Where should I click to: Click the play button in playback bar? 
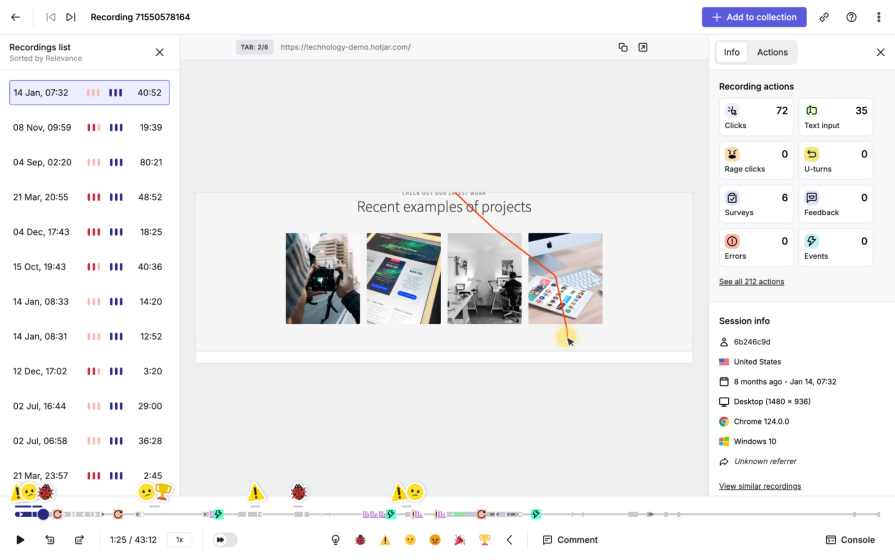(x=20, y=540)
